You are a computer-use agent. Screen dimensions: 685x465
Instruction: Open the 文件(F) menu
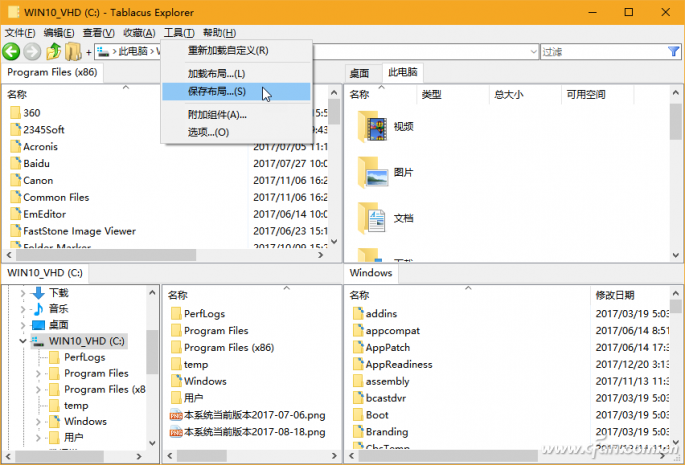[20, 33]
